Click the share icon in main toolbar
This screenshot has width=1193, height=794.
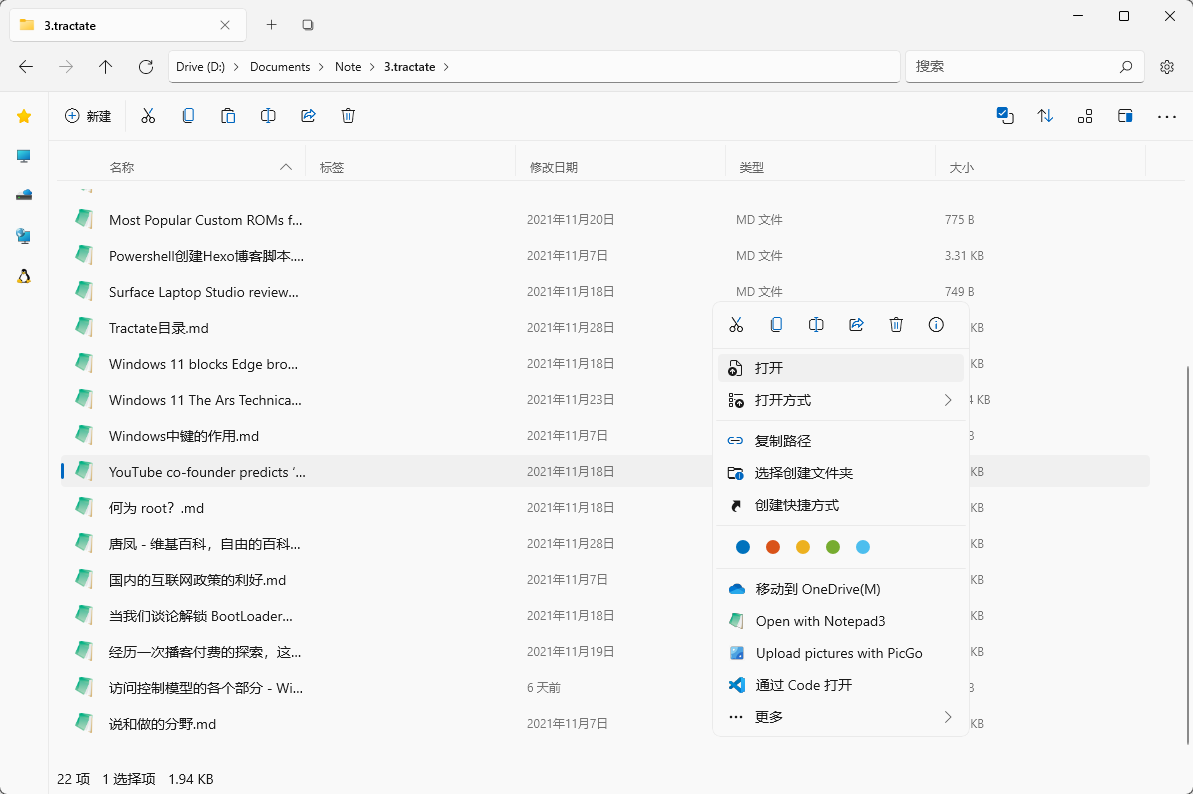(x=308, y=116)
